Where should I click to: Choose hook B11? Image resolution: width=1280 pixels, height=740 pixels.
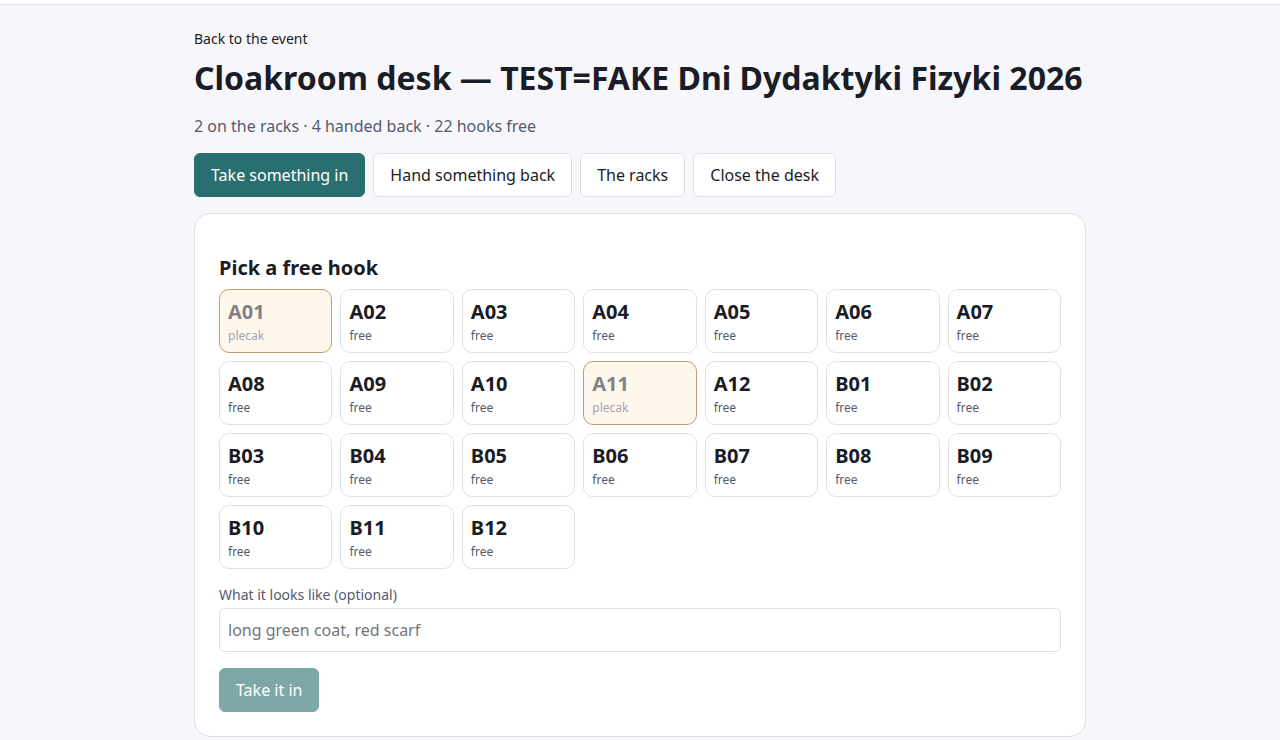[x=397, y=537]
